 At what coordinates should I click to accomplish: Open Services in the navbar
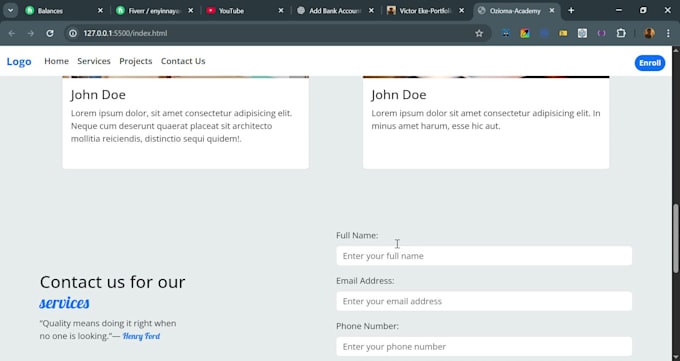click(94, 61)
